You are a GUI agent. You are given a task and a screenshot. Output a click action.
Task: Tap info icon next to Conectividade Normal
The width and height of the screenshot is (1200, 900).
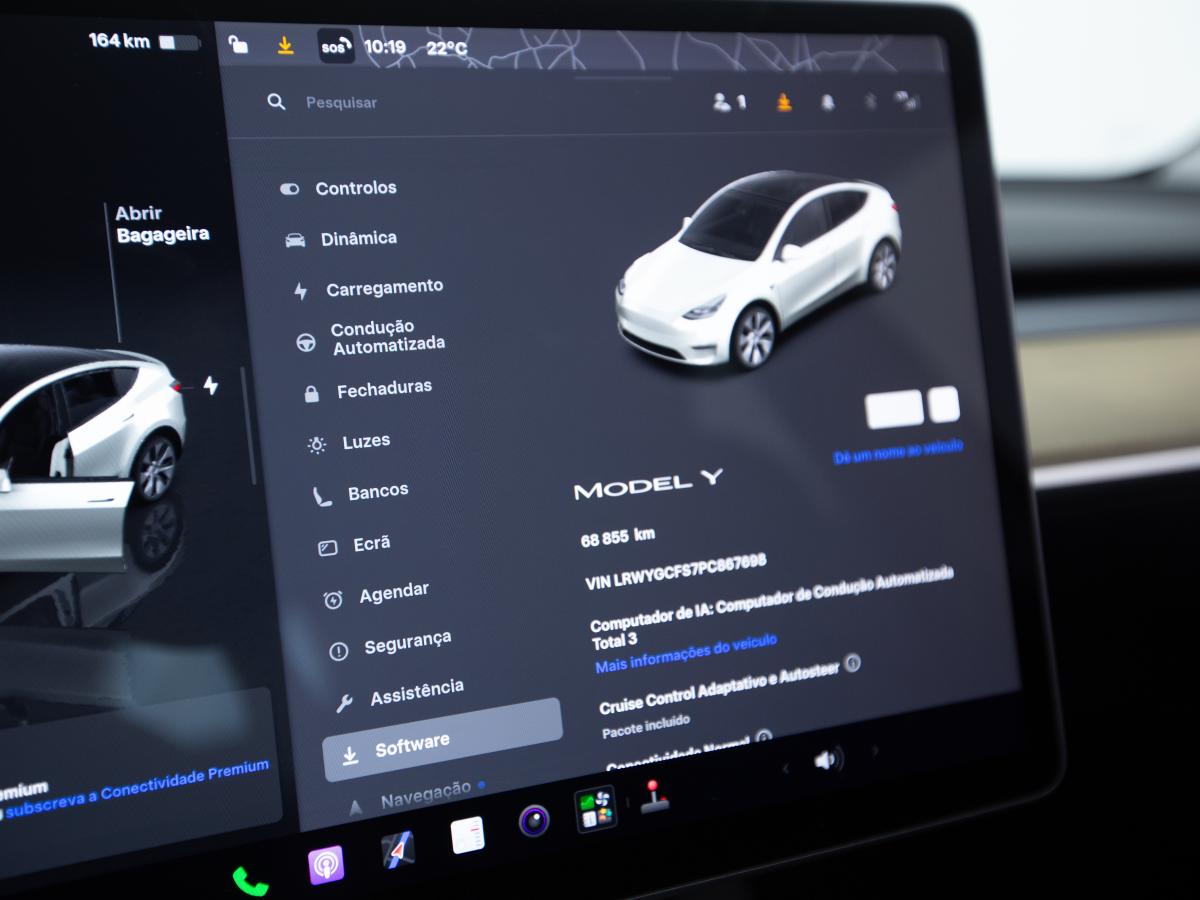pos(764,737)
